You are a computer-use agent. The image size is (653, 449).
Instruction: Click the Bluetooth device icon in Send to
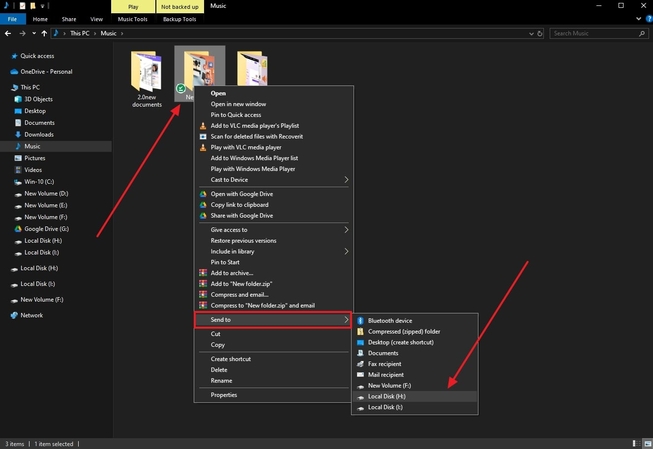[361, 321]
